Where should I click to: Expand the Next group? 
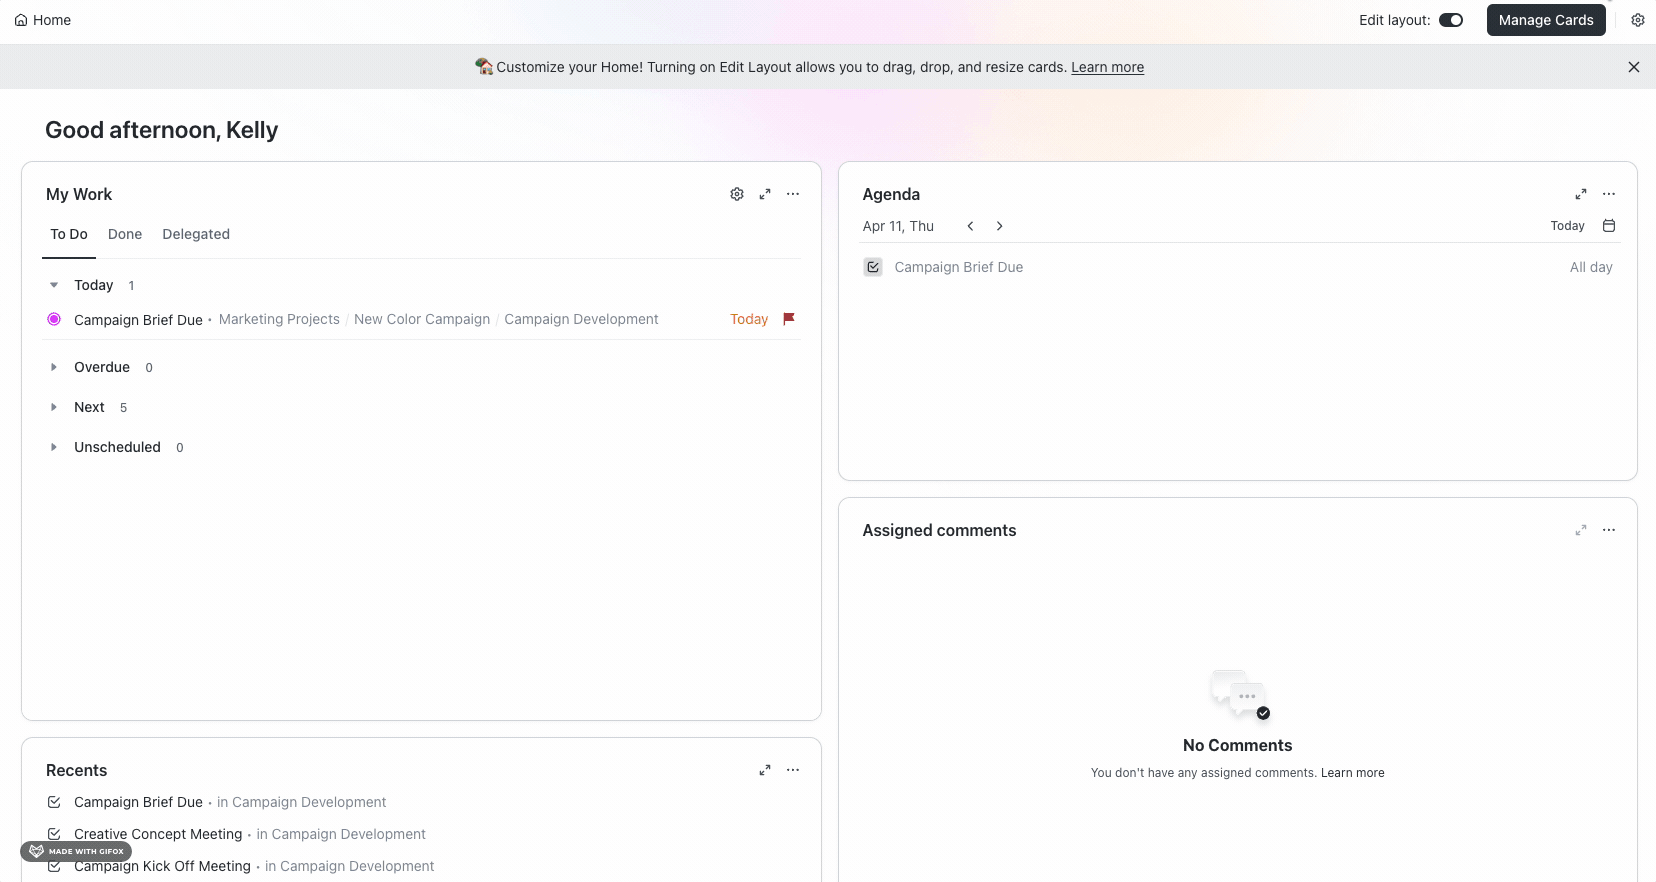54,407
